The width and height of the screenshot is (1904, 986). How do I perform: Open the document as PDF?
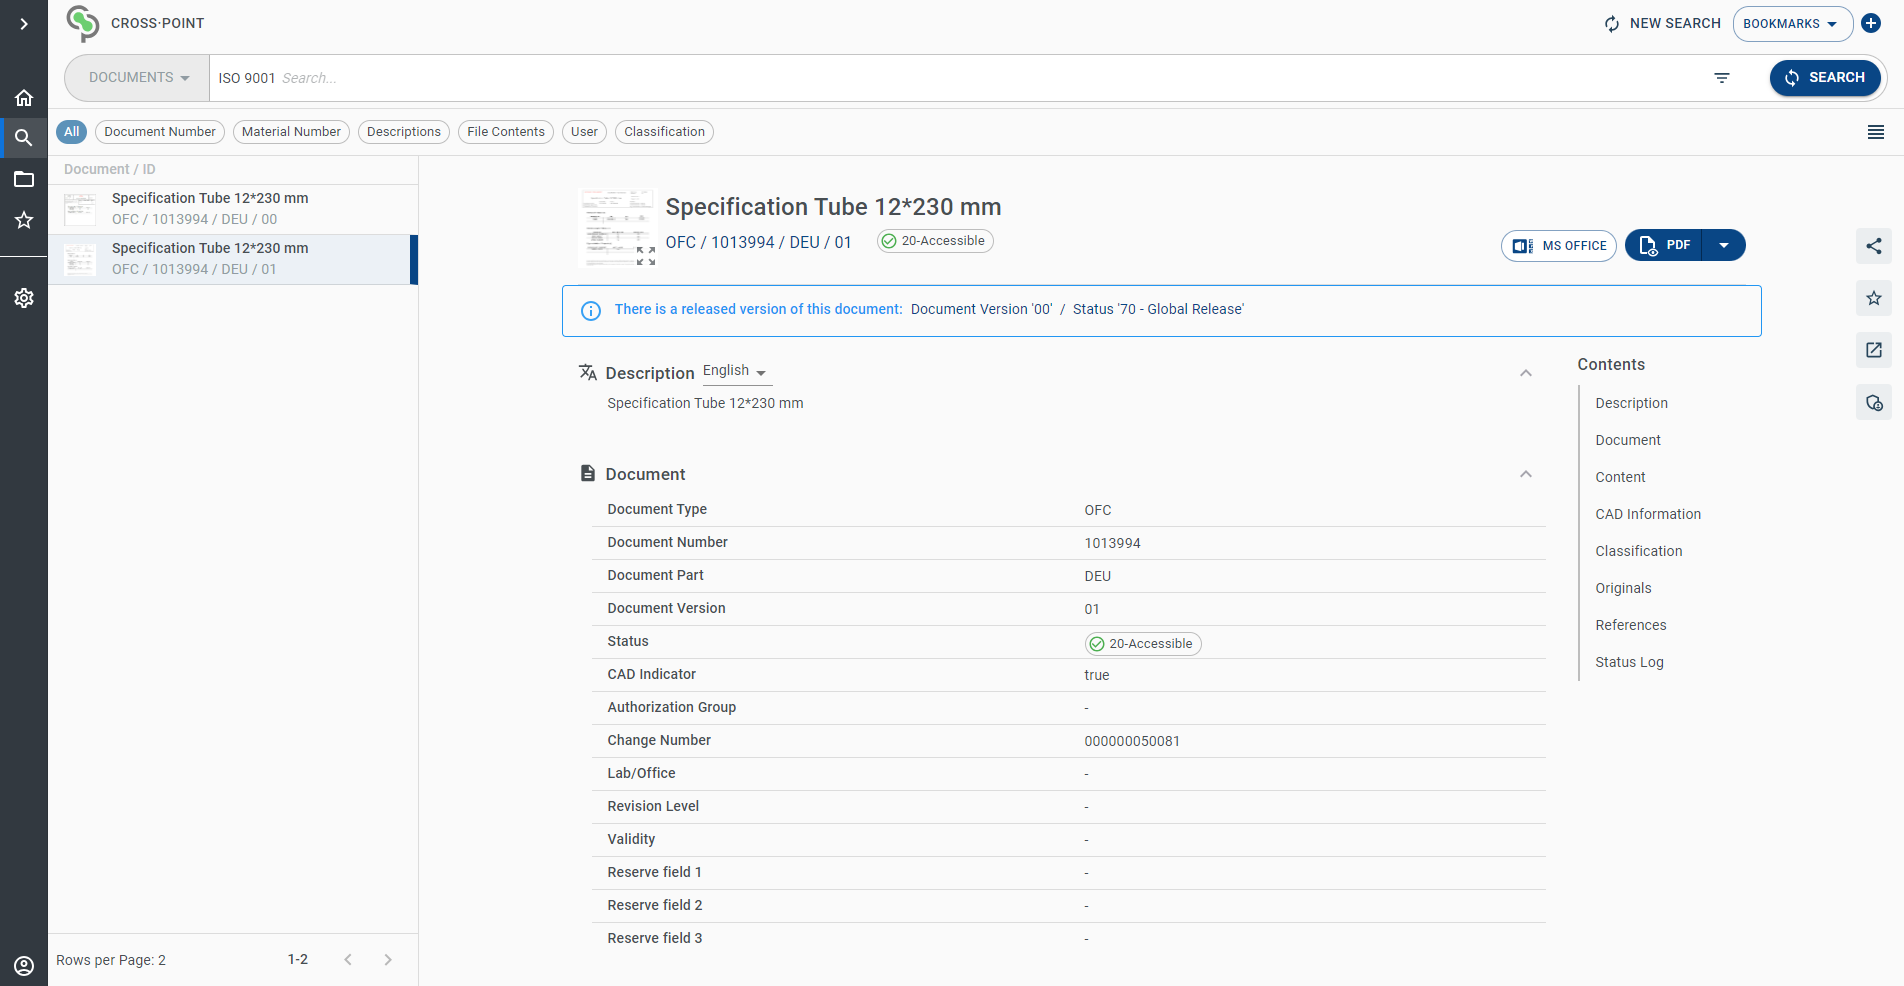[x=1664, y=245]
